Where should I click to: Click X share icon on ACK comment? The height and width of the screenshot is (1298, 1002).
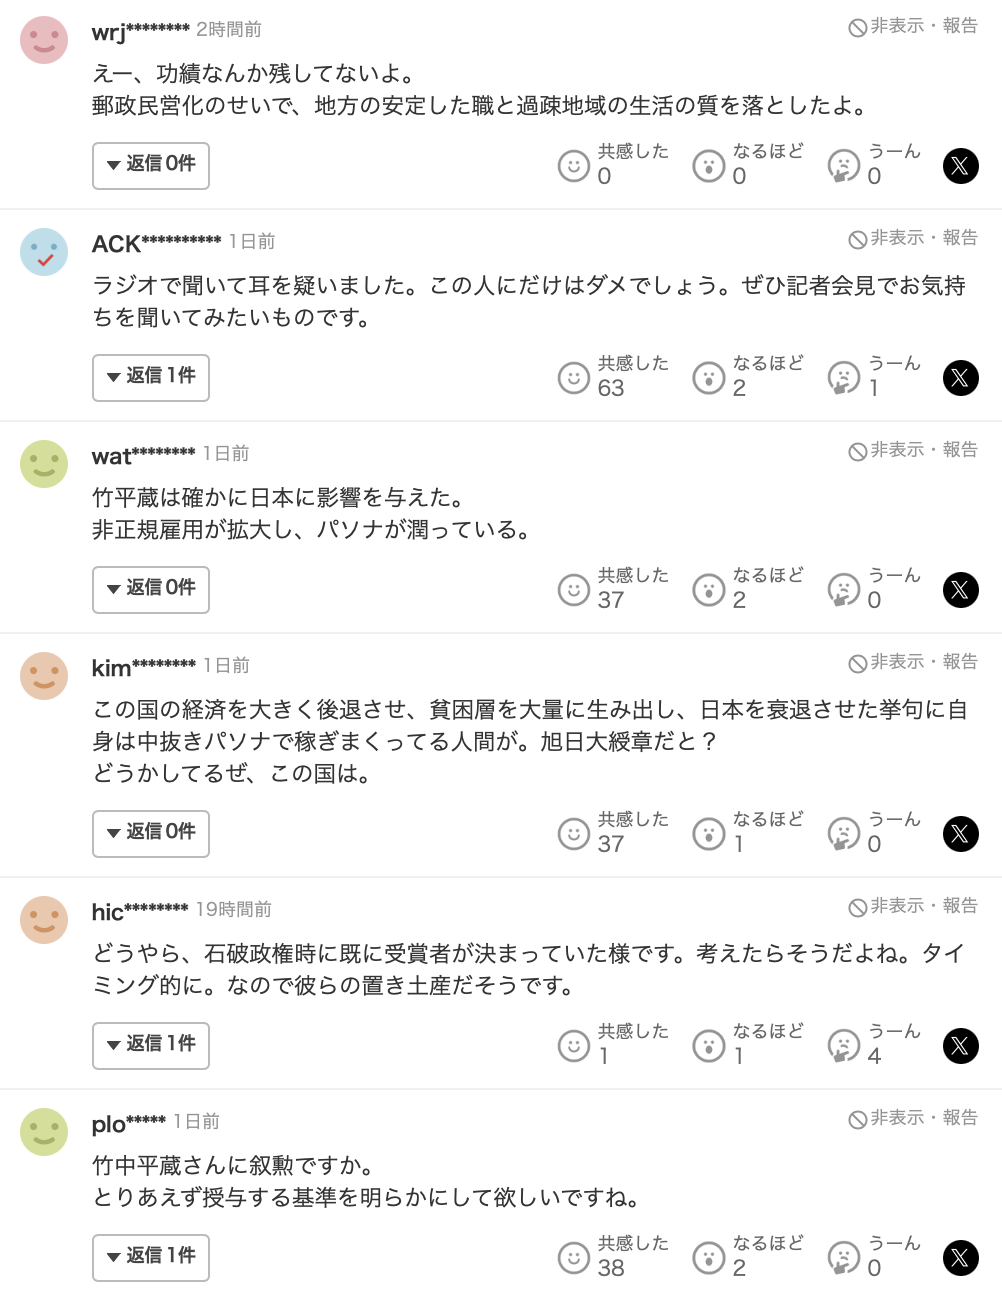coord(960,378)
